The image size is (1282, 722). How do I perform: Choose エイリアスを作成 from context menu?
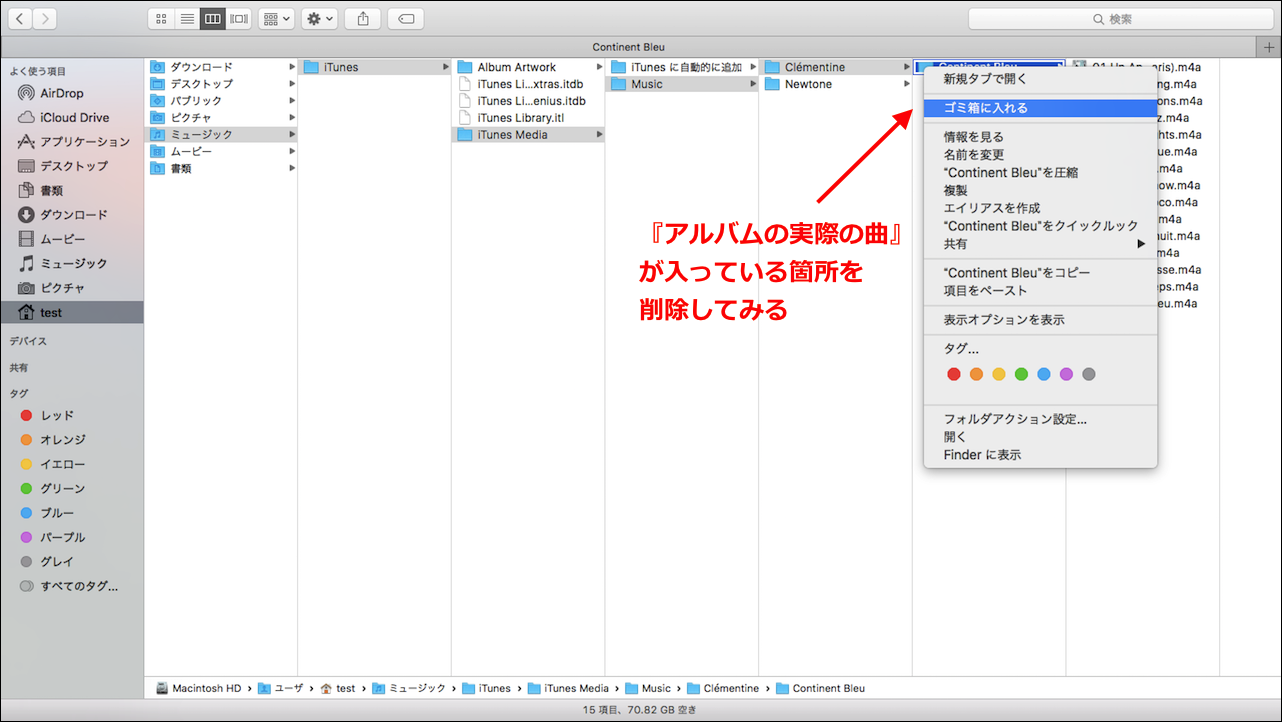click(x=1040, y=208)
